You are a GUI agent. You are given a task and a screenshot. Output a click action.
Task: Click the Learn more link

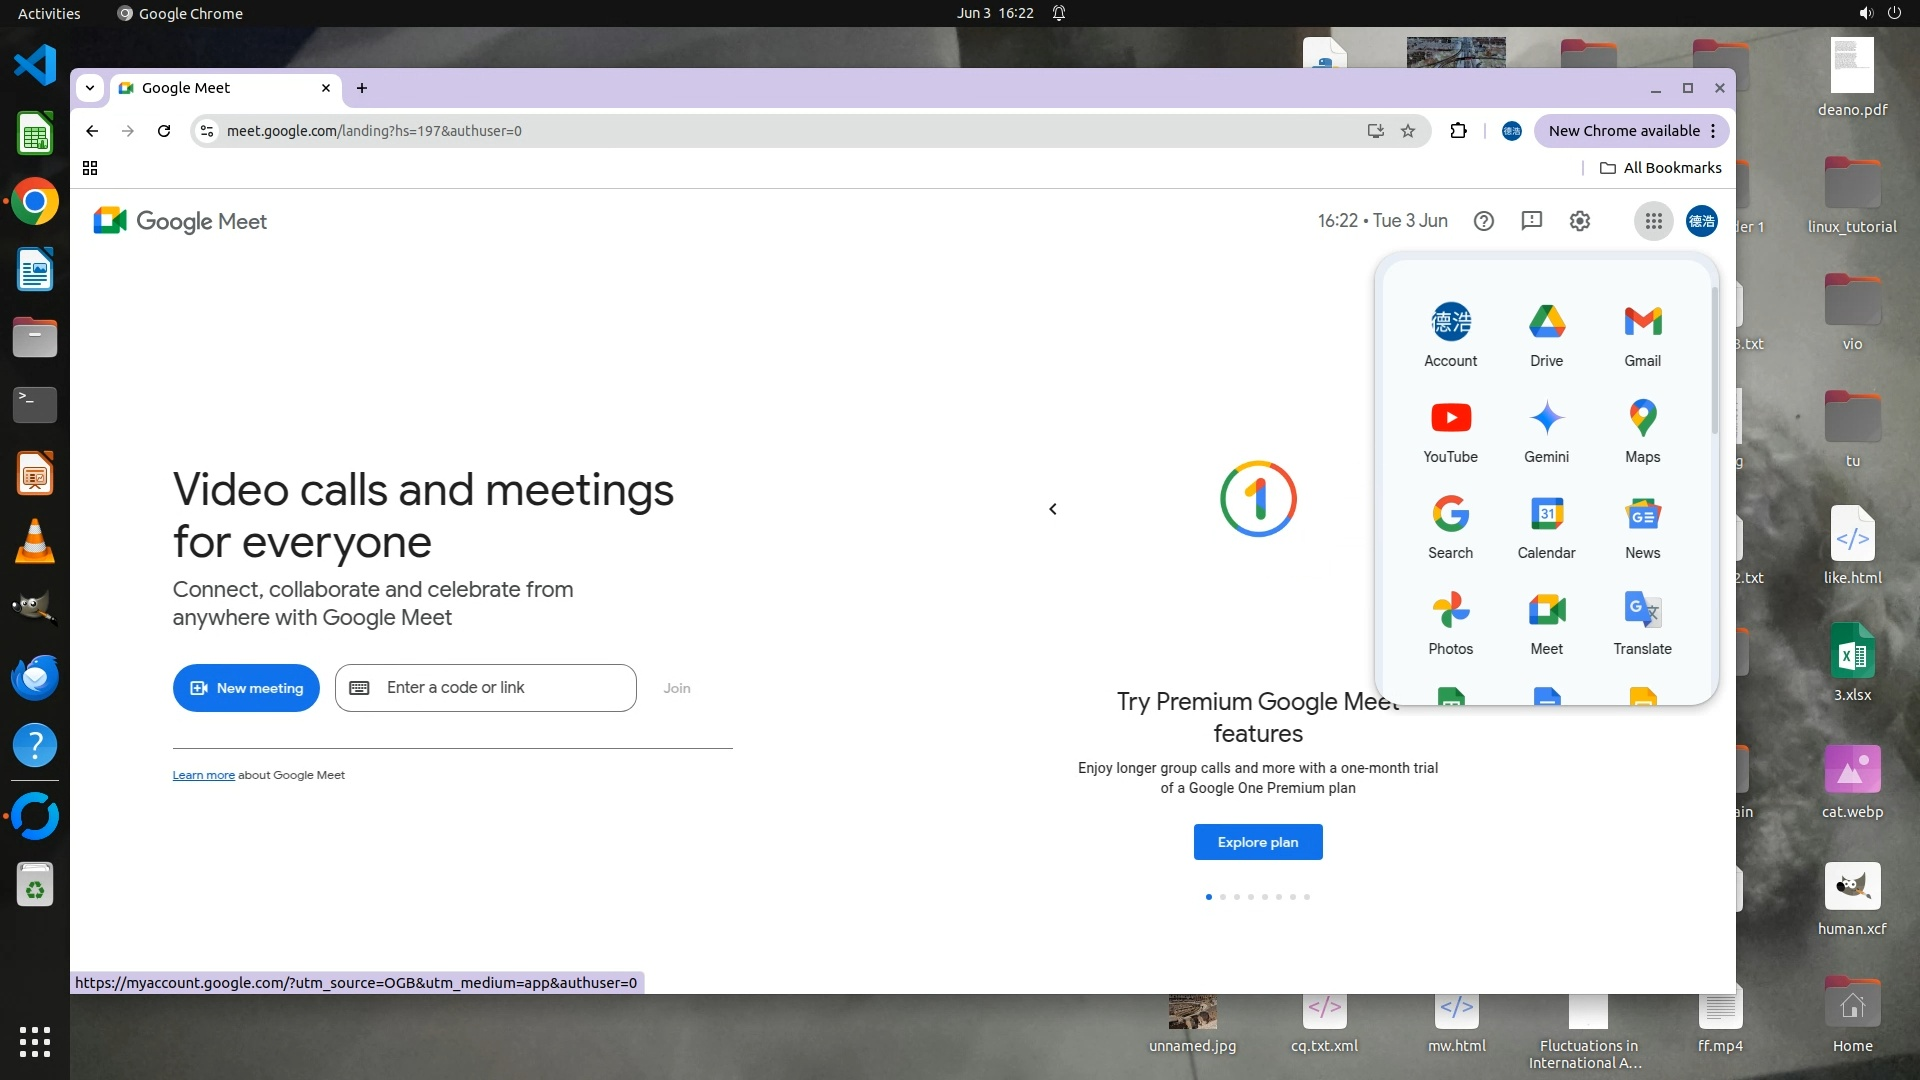203,775
